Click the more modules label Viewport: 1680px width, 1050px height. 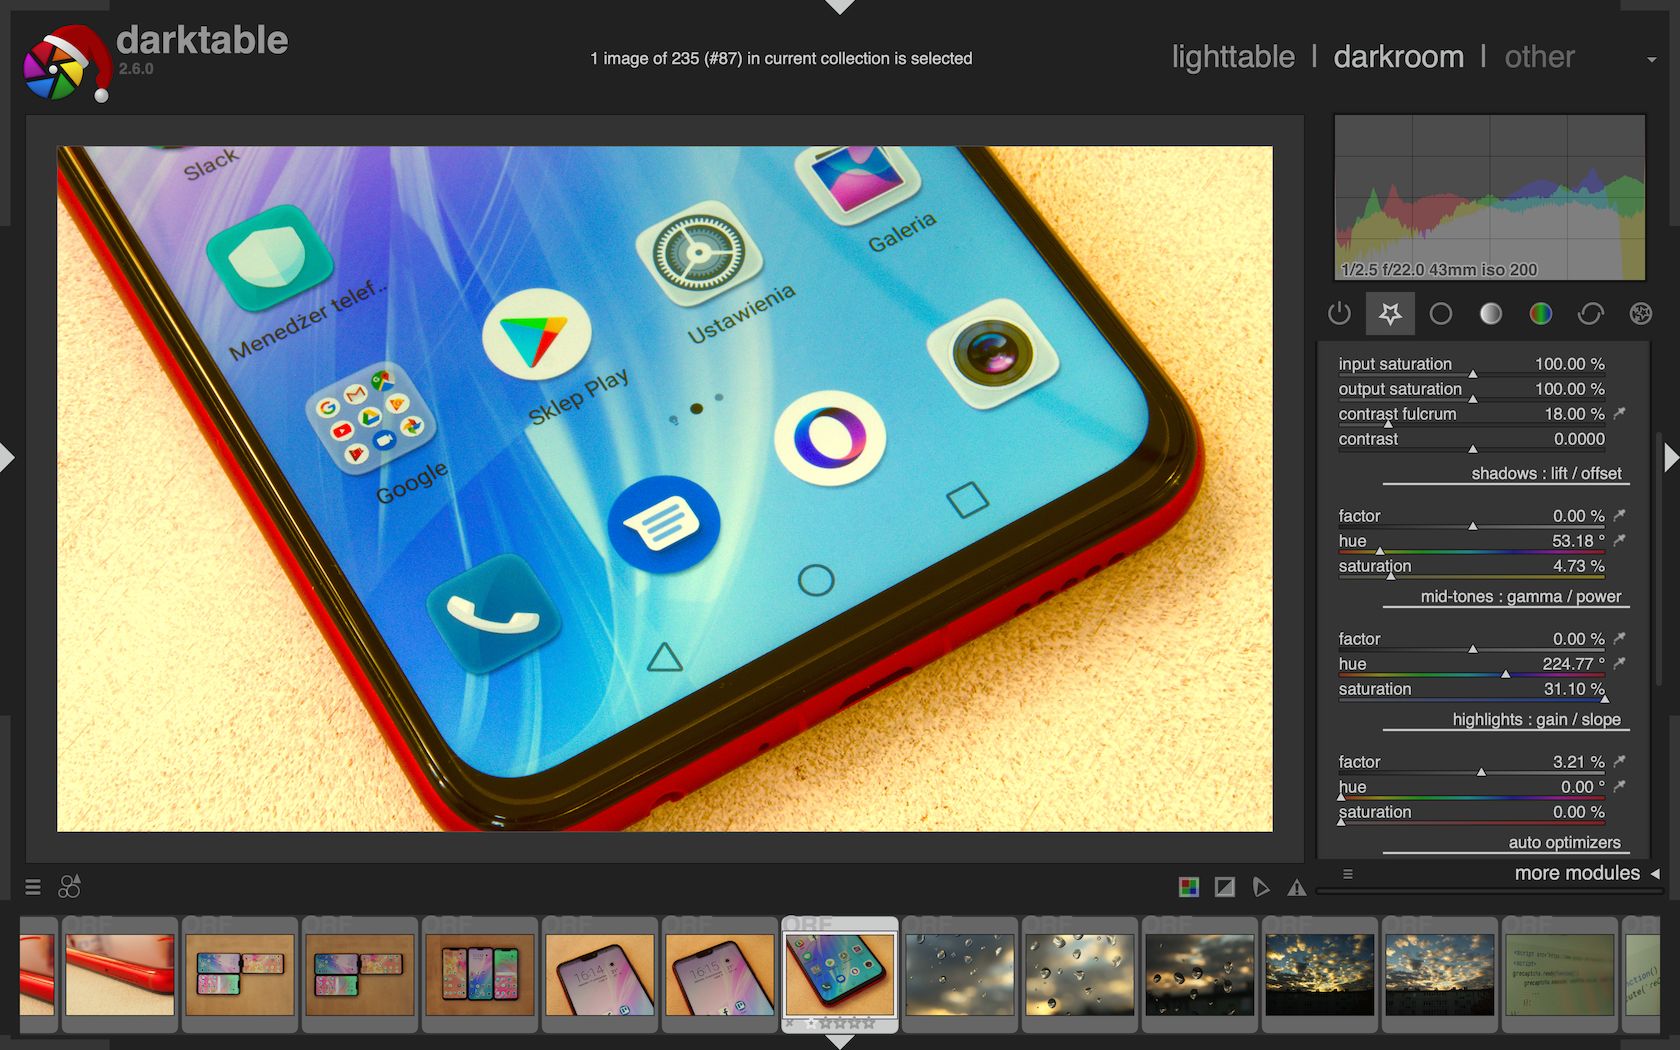1577,873
